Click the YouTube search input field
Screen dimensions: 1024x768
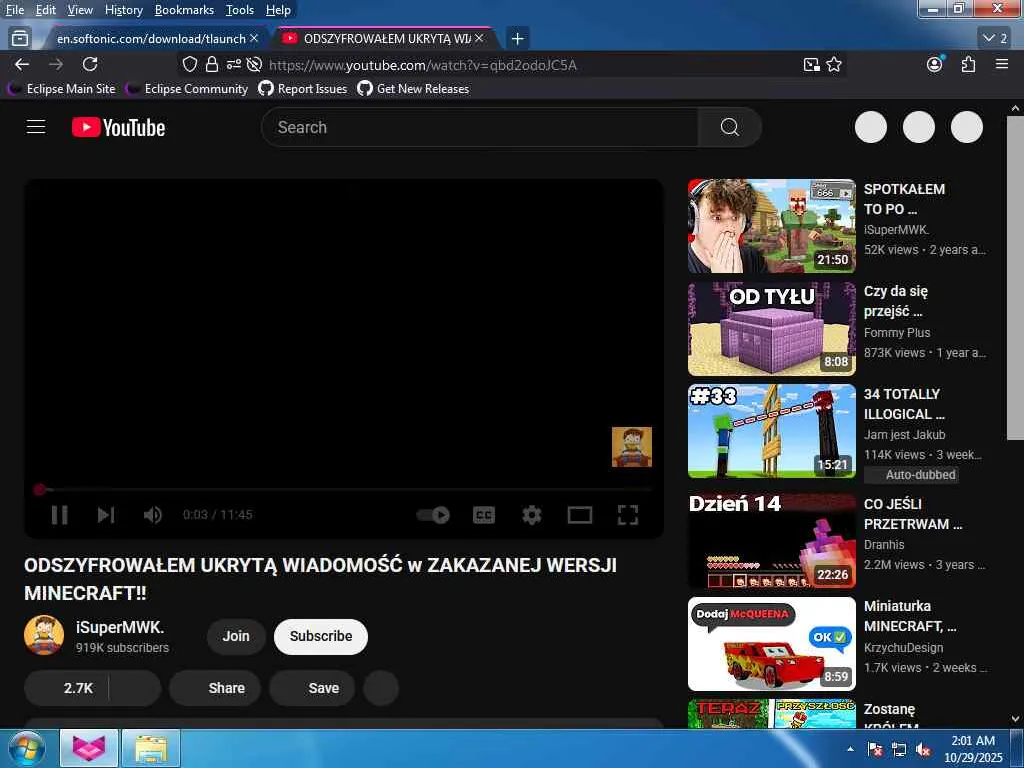point(480,127)
